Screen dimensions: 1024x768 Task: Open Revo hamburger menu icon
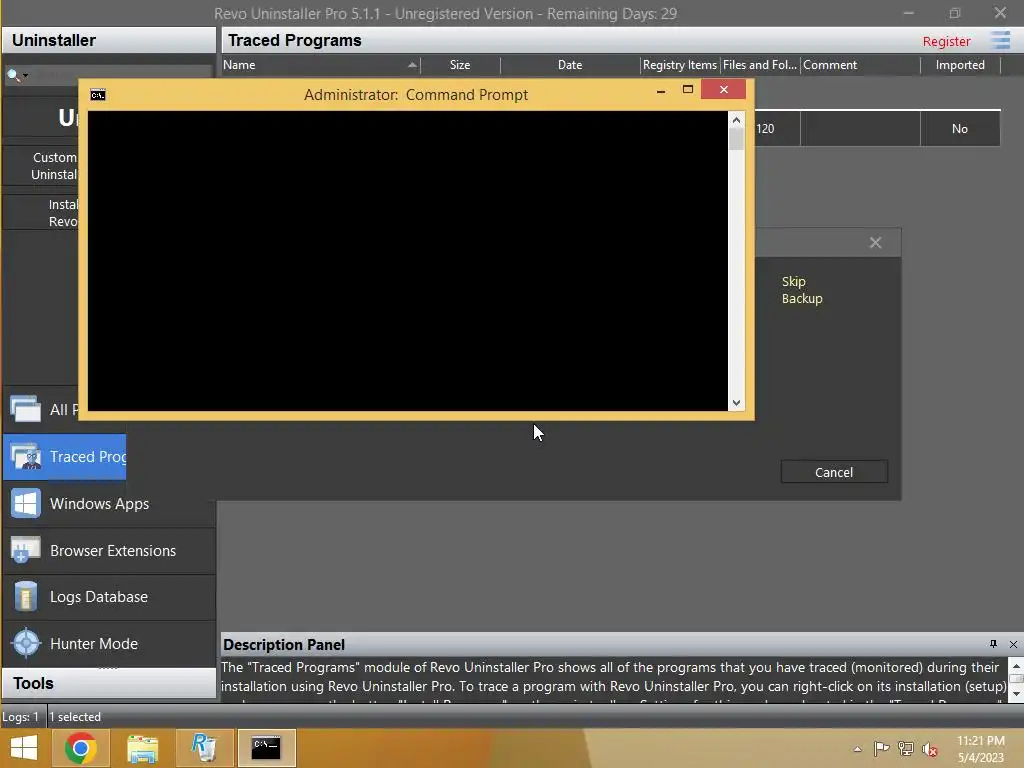click(1000, 40)
